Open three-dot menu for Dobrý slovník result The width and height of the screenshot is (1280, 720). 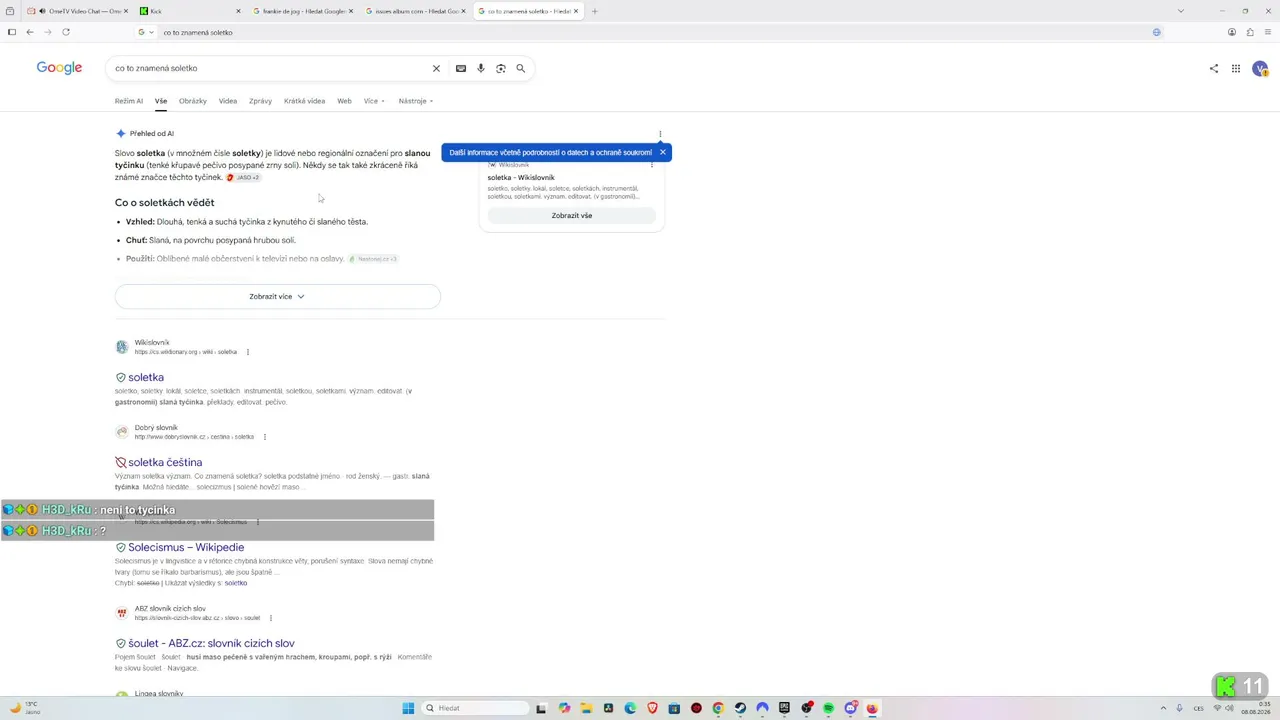[x=265, y=437]
